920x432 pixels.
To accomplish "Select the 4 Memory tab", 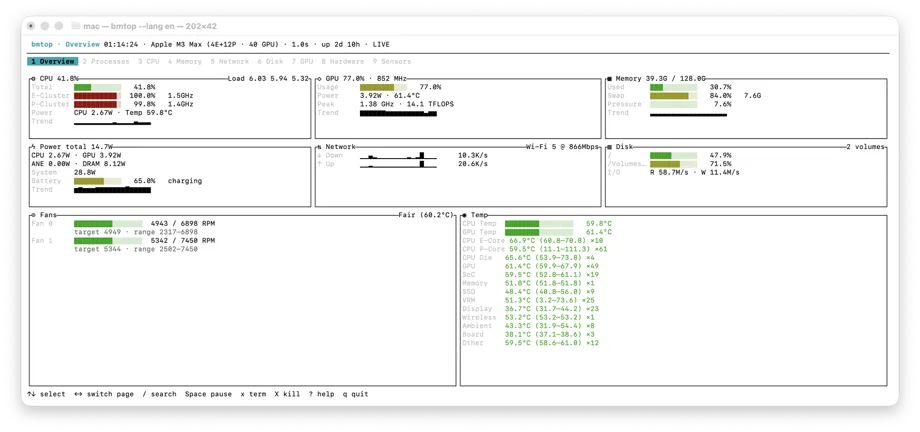I will pos(185,62).
